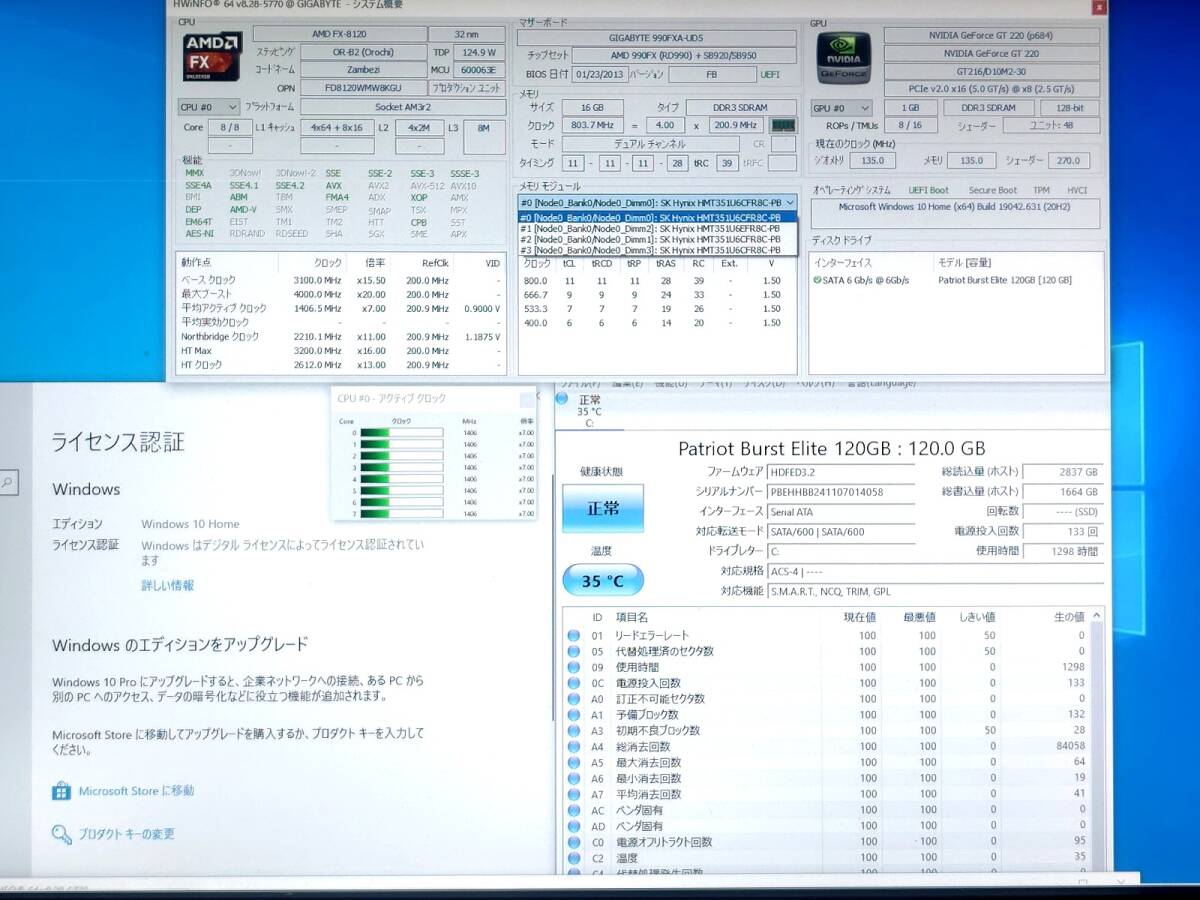Screen dimensions: 1200x900
Task: Click the status orb for SMART row A3
Action: tap(574, 731)
